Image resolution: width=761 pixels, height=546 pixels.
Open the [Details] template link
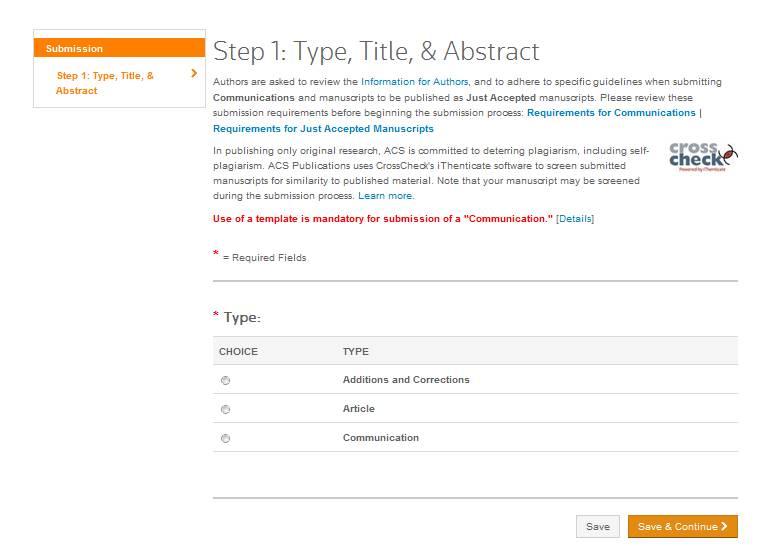point(575,219)
